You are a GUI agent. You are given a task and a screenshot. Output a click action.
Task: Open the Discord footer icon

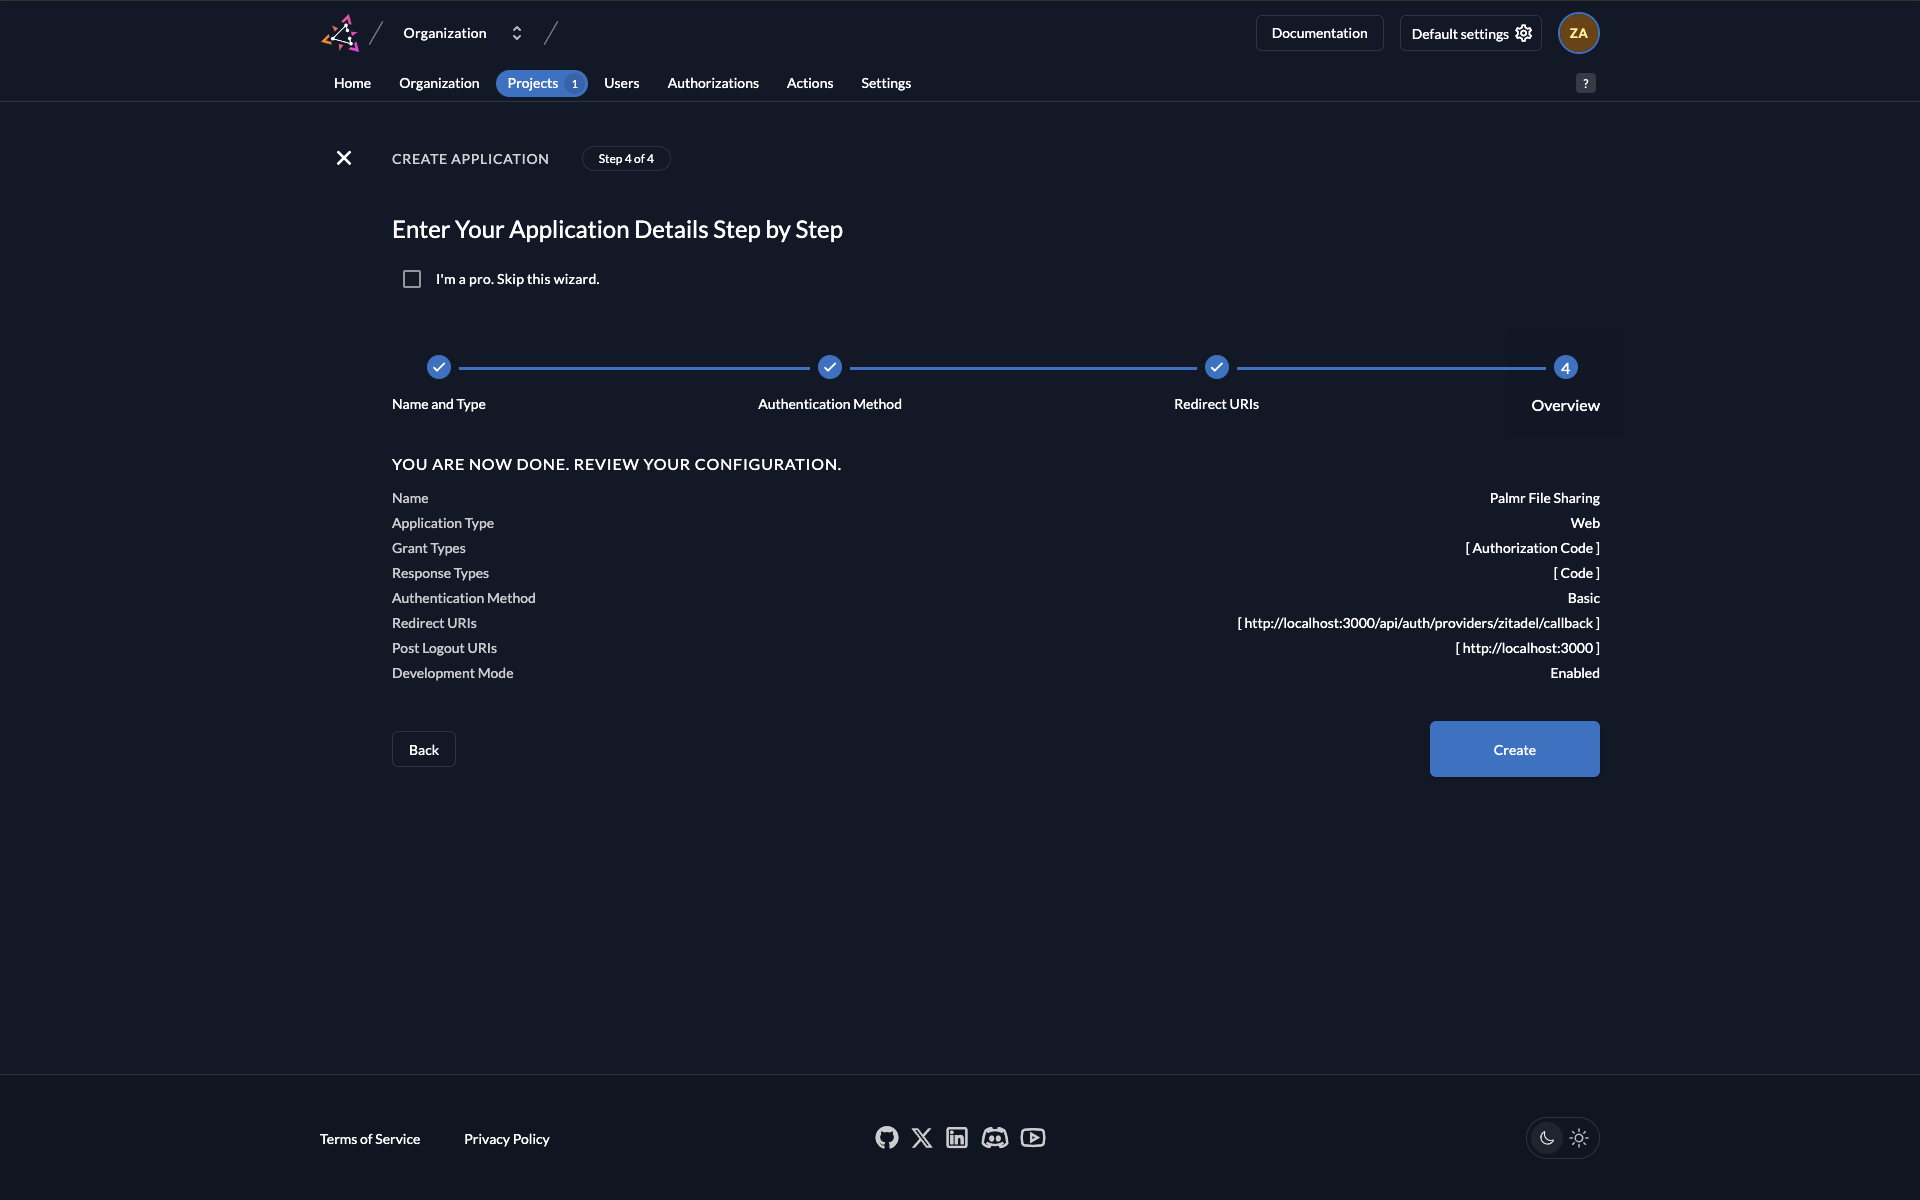[994, 1138]
